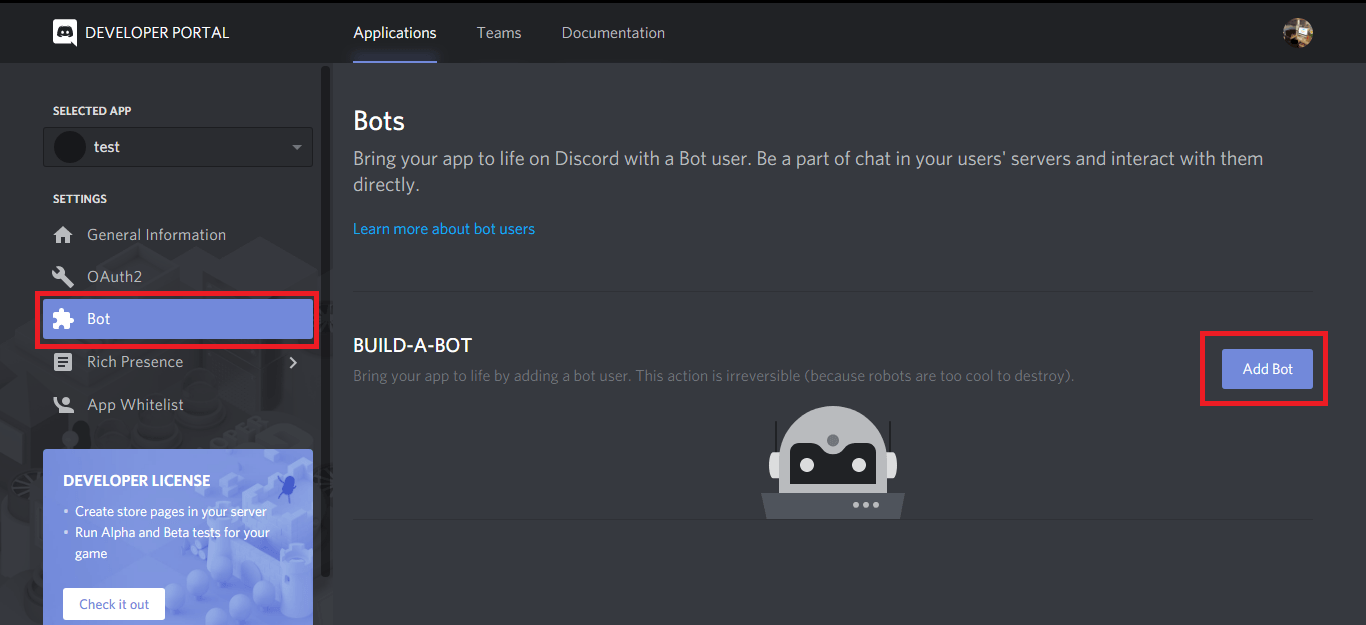
Task: Click the Add Bot button
Action: (1268, 369)
